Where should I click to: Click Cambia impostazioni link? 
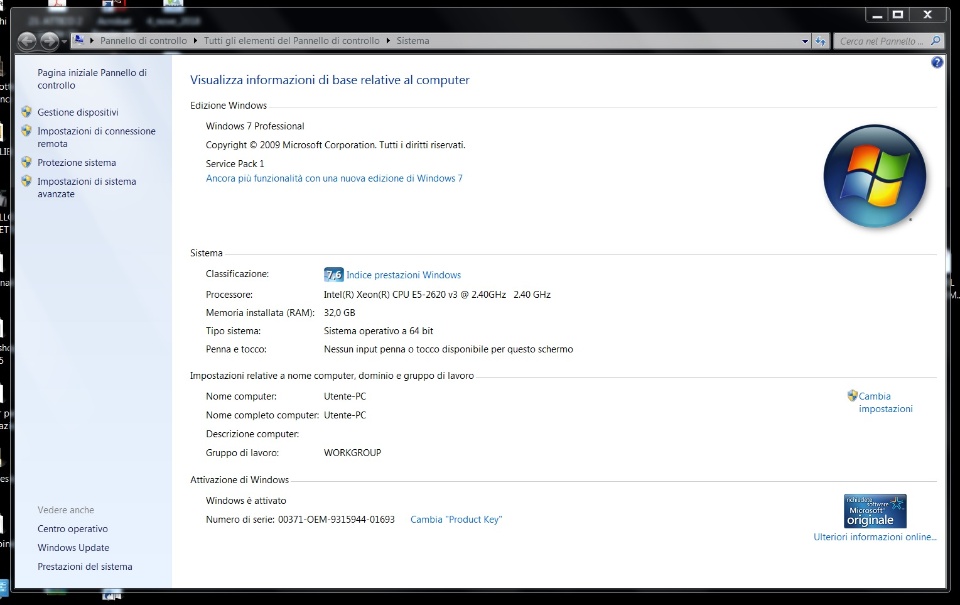[x=885, y=402]
